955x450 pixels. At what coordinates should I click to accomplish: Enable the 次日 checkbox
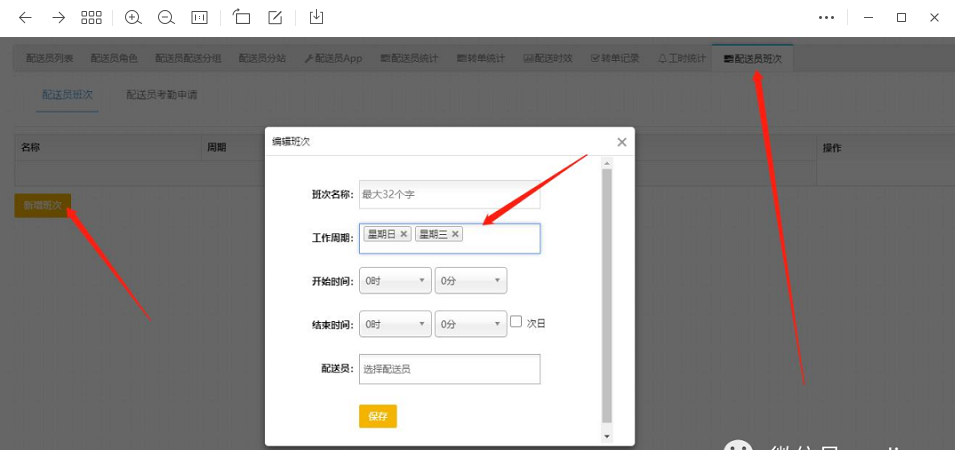pos(516,322)
